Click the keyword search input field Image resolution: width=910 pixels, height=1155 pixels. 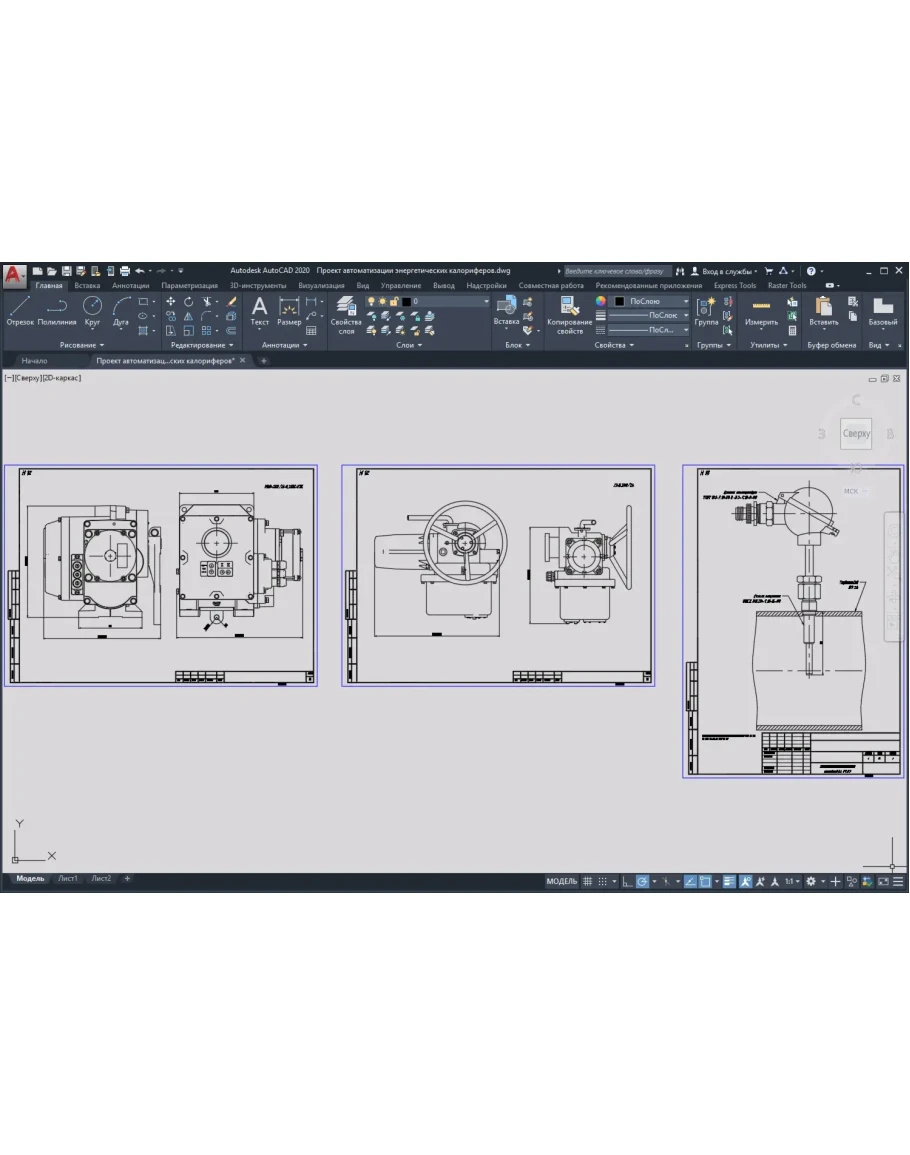click(x=615, y=270)
